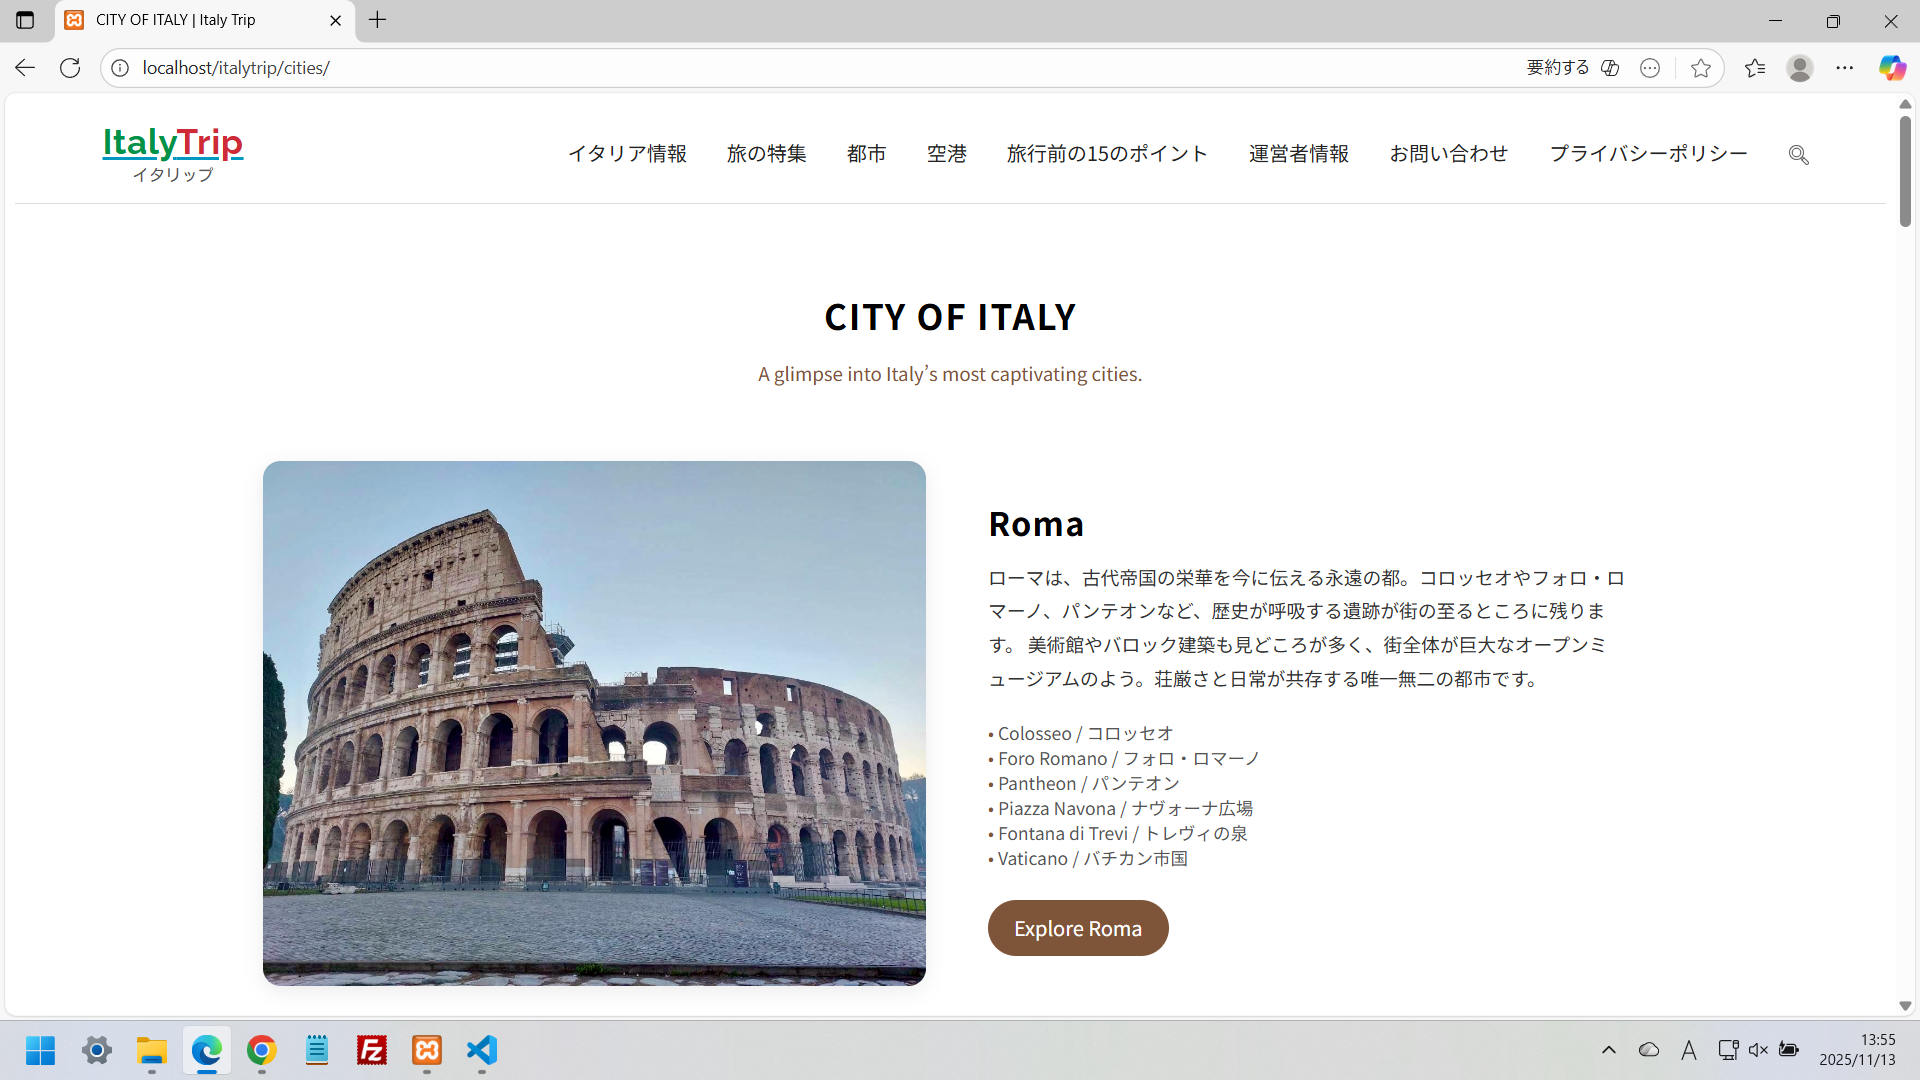Screen dimensions: 1920x1080
Task: Click the site search magnifier icon
Action: coord(1798,155)
